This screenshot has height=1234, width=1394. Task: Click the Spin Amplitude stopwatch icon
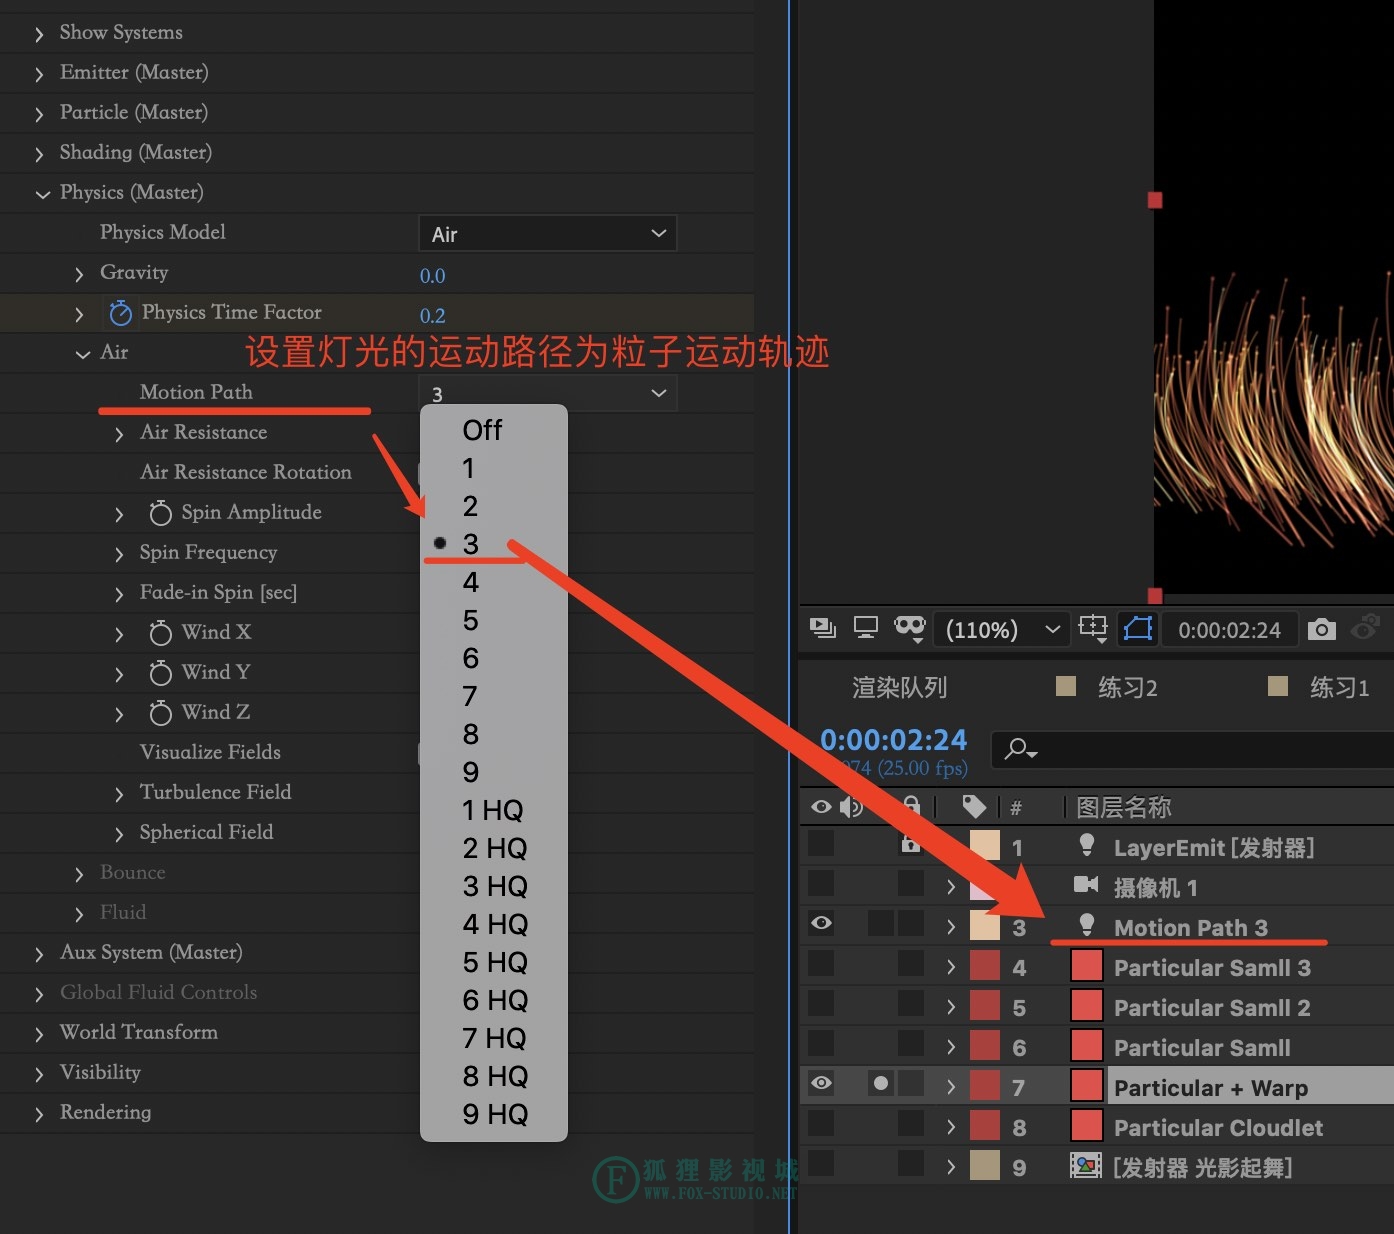click(x=160, y=513)
